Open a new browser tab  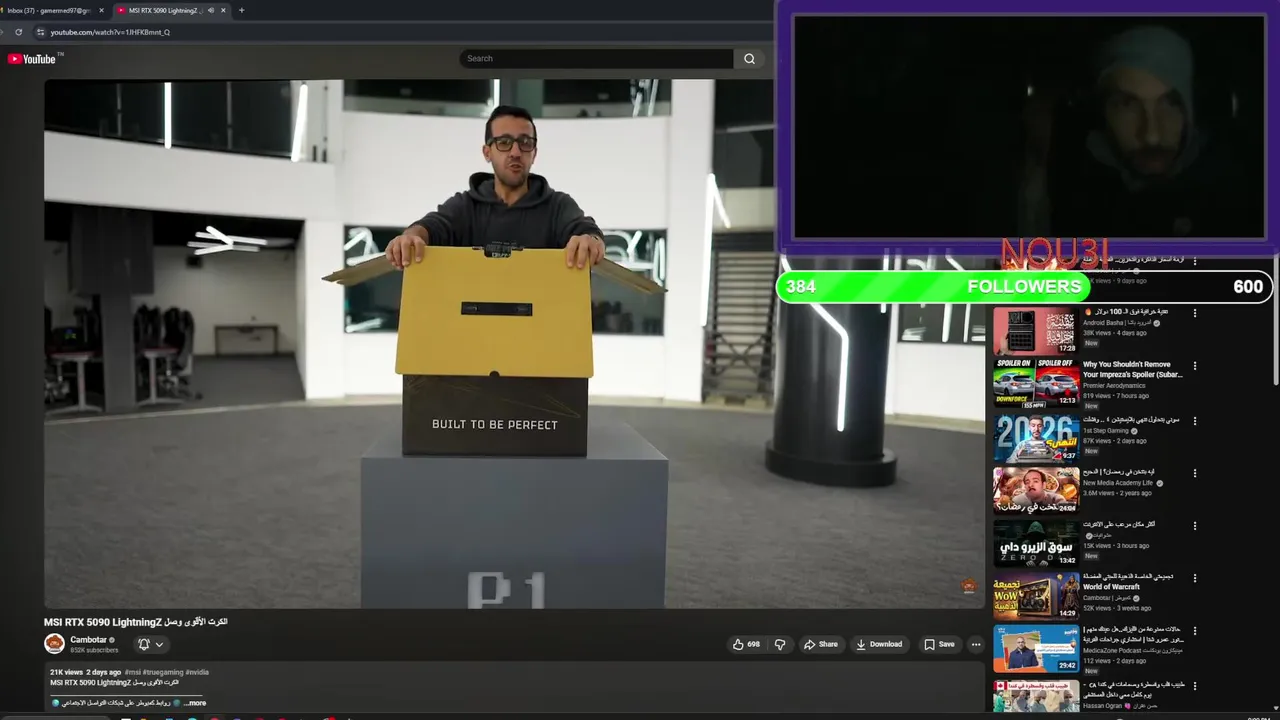coord(241,10)
